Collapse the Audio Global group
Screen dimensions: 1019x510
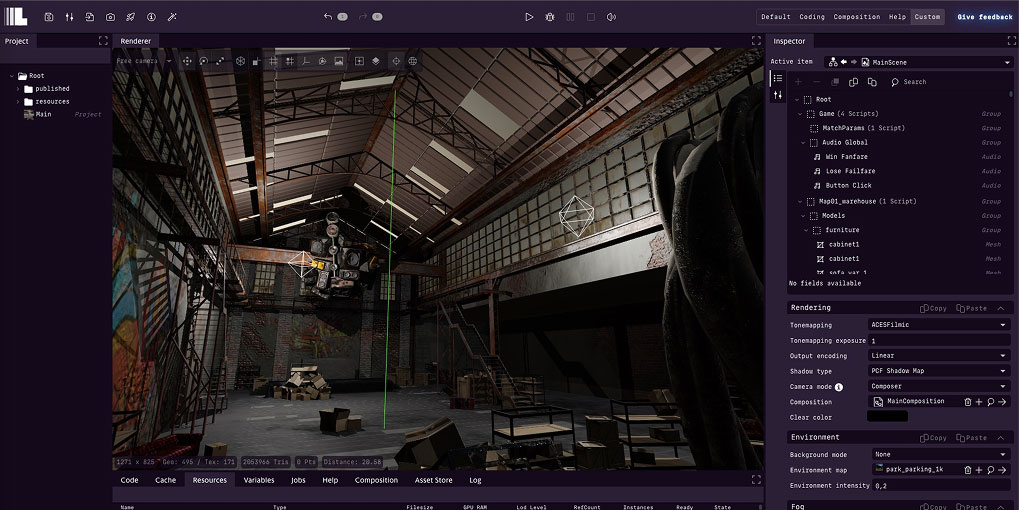pos(803,142)
